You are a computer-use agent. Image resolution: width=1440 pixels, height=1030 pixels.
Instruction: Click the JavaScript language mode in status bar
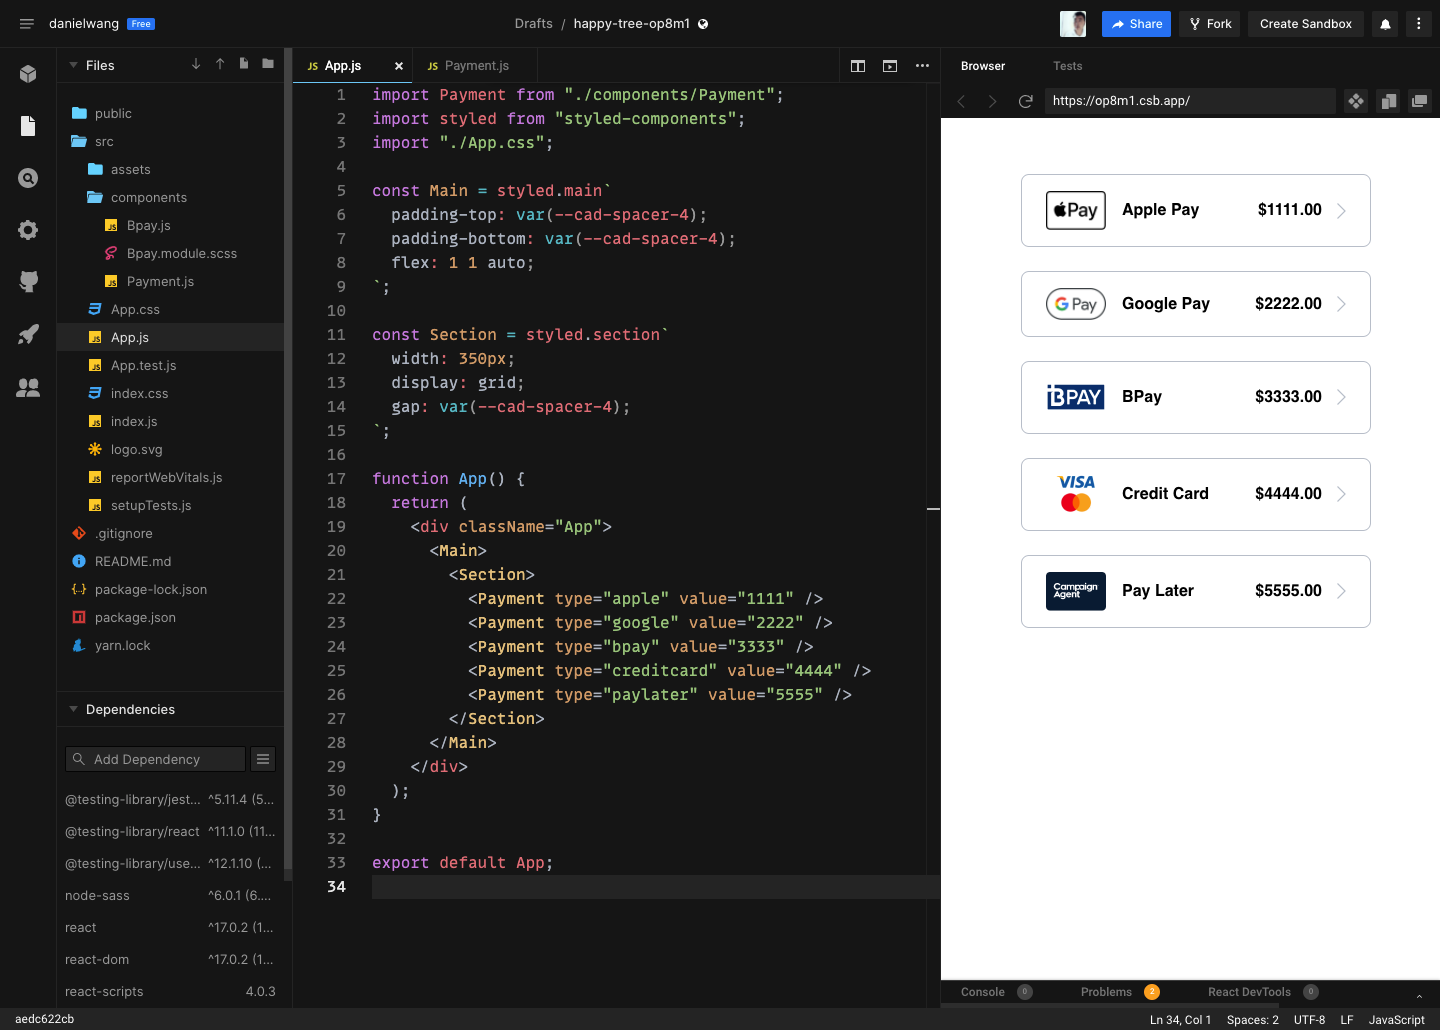[1396, 1020]
